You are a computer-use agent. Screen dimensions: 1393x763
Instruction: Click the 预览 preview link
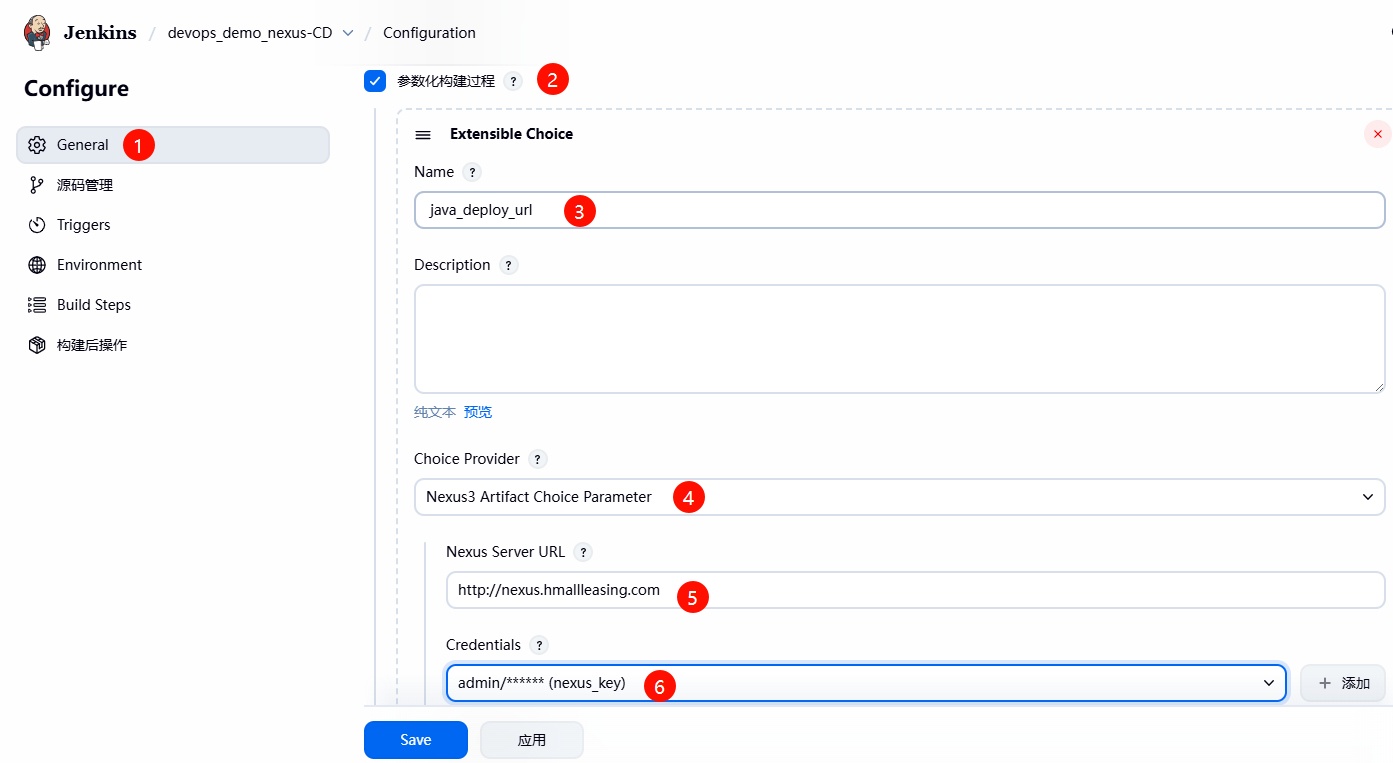click(478, 412)
